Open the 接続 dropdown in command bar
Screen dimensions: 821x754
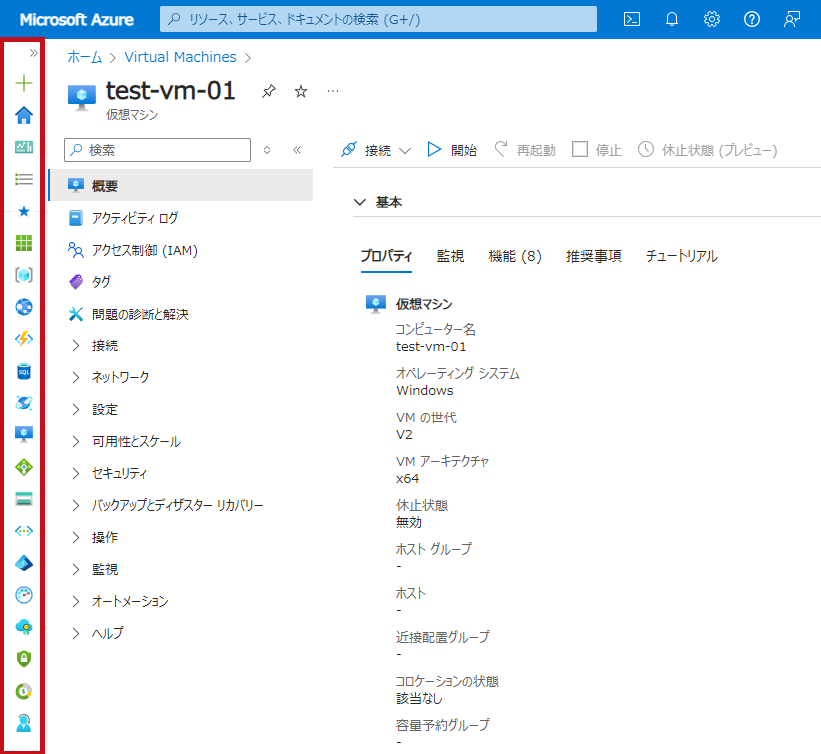coord(376,150)
